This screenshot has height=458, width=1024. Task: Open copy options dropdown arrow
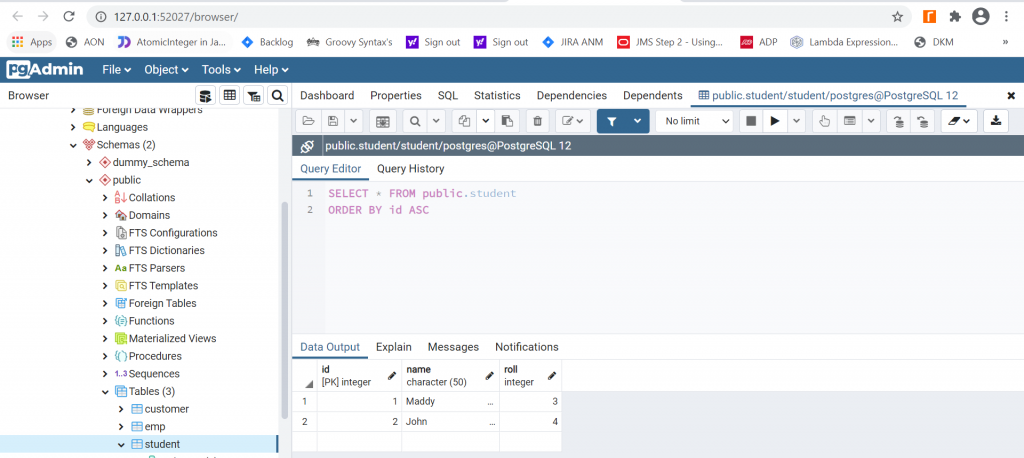[x=485, y=121]
